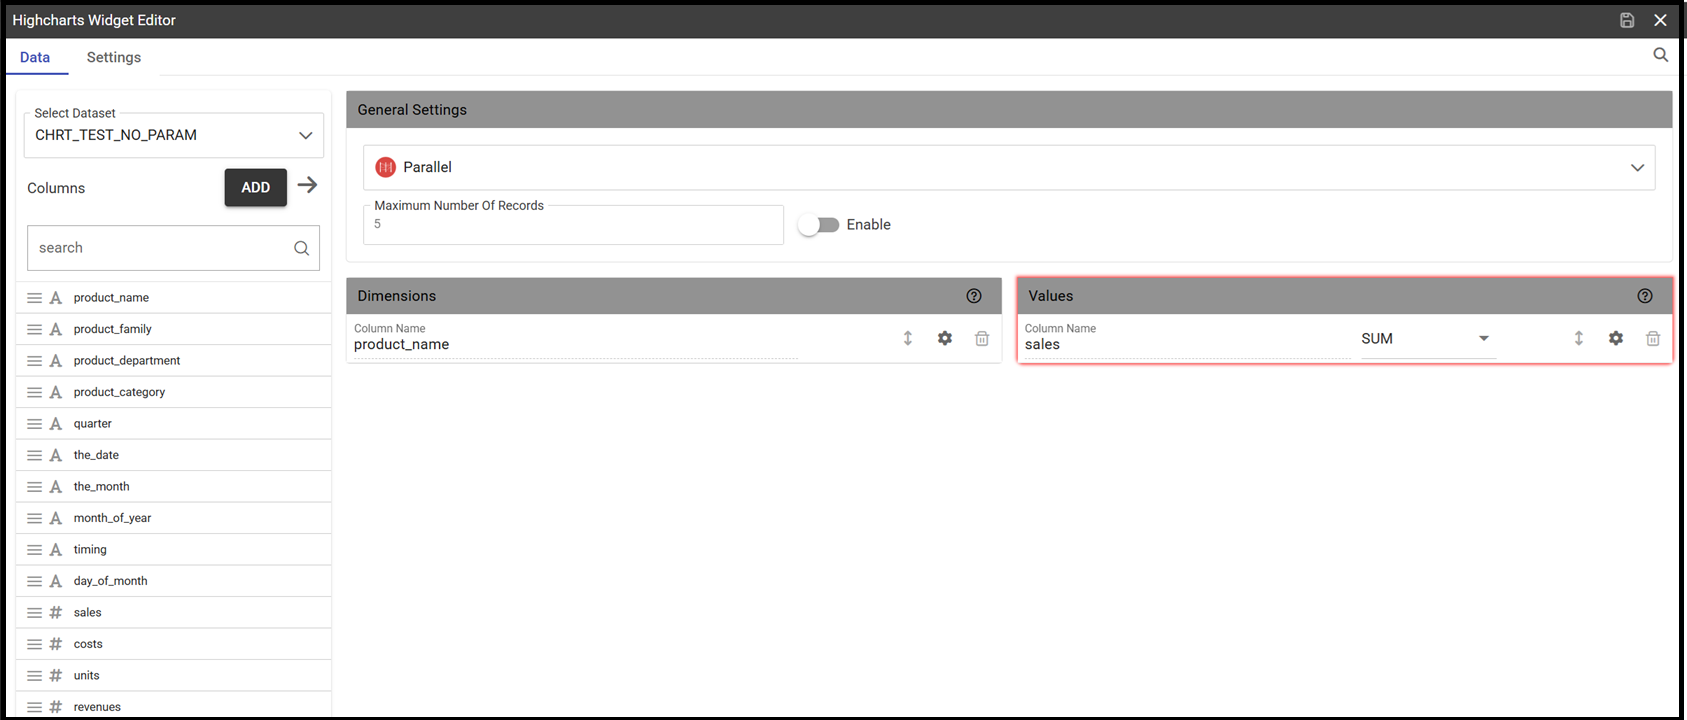
Task: Click the product_name field in Dimensions
Action: (x=575, y=339)
